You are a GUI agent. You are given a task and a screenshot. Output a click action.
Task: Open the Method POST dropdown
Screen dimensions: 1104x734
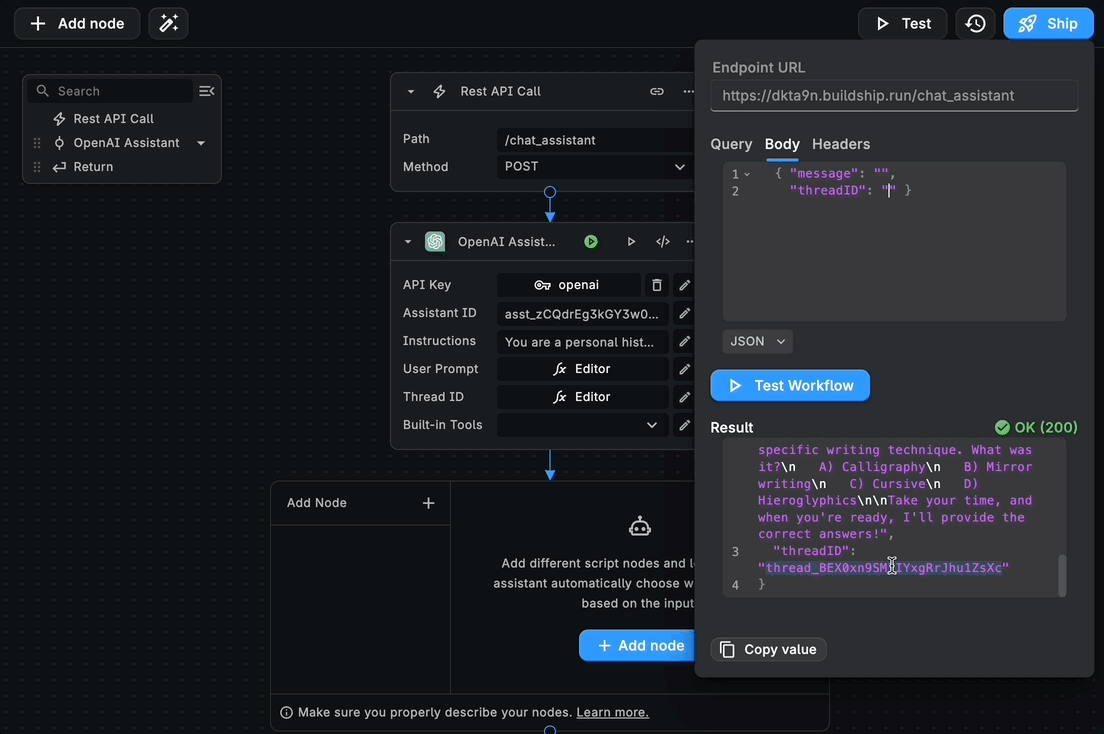pos(594,167)
